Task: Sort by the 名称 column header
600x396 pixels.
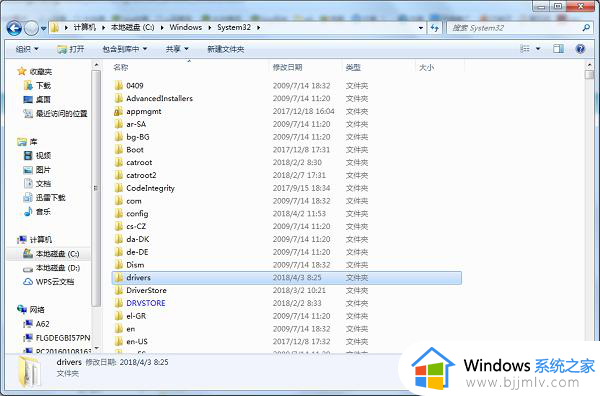Action: [x=121, y=67]
